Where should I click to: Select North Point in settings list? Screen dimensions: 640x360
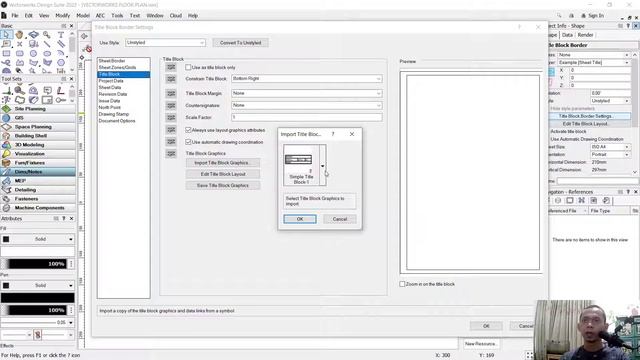click(110, 107)
